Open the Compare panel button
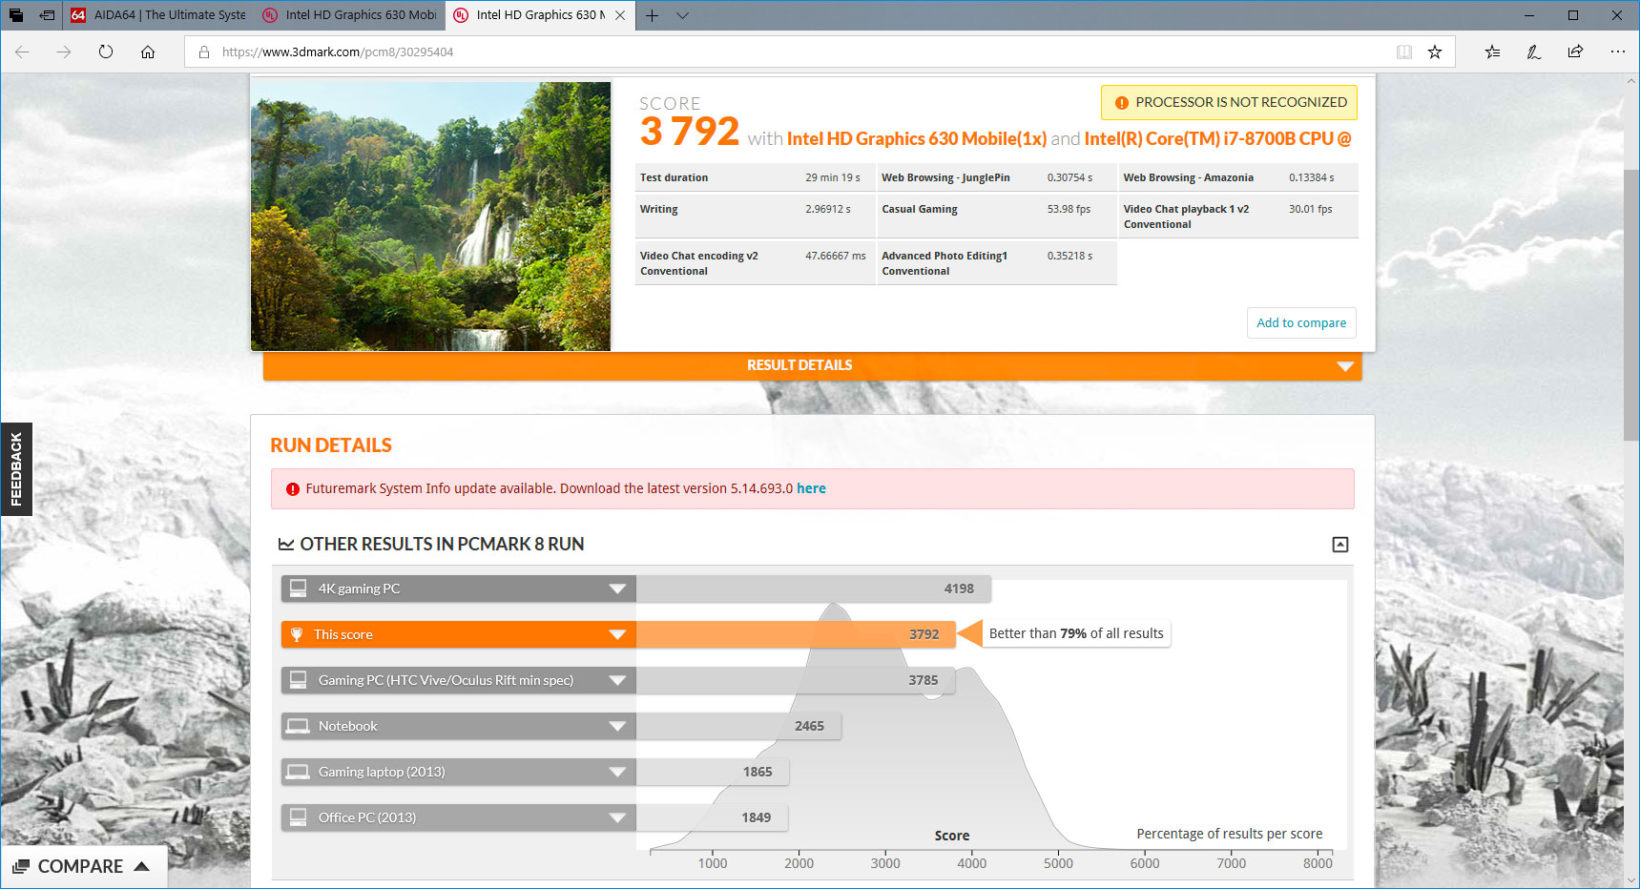1640x889 pixels. (83, 867)
